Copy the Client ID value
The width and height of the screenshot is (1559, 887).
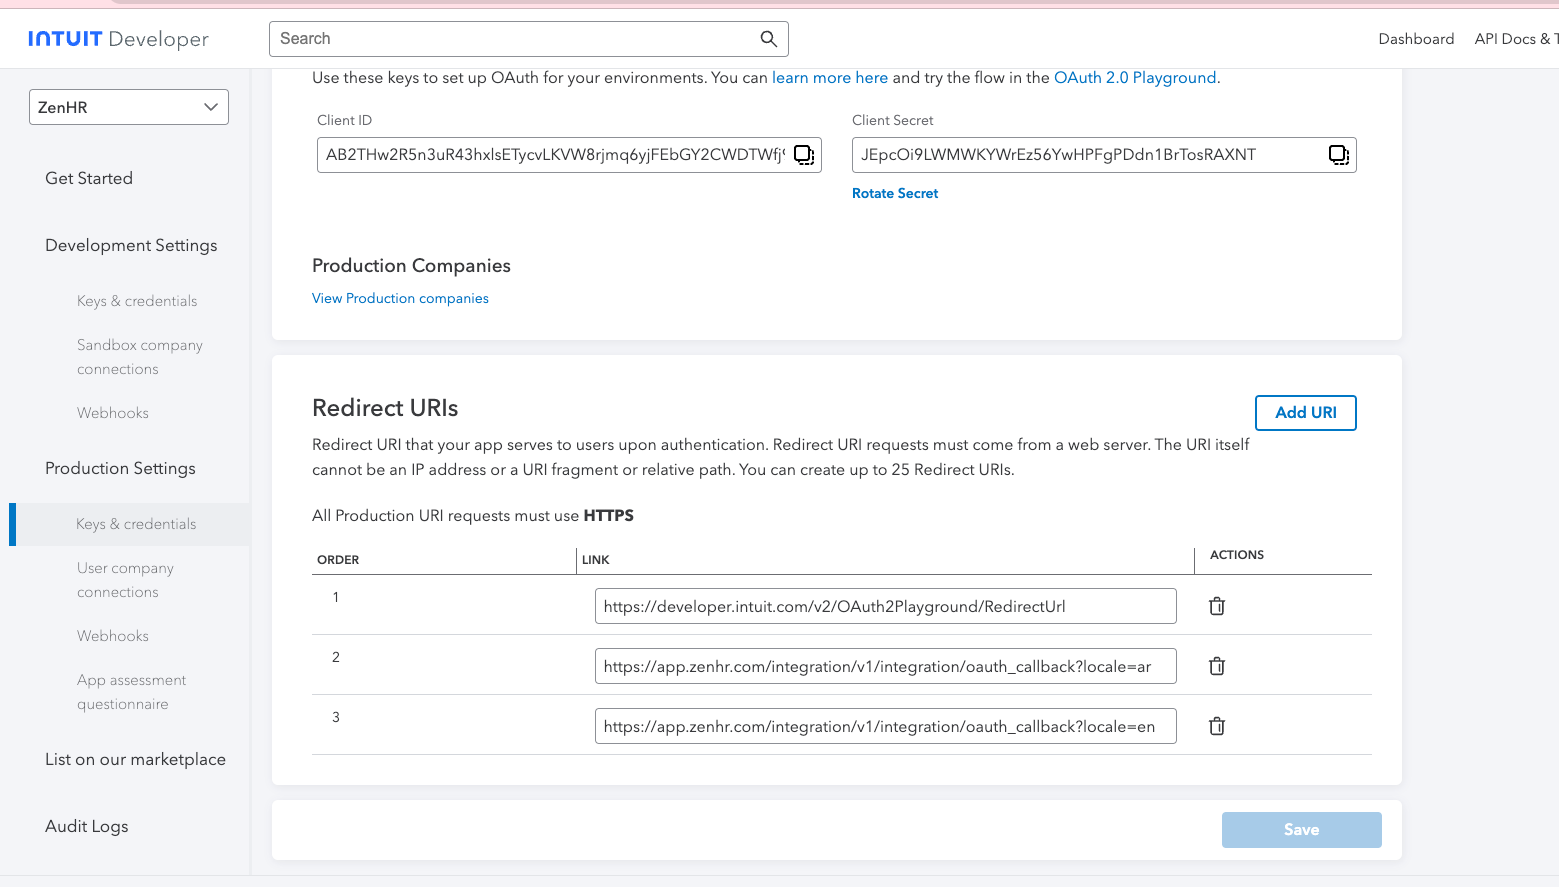pos(804,155)
